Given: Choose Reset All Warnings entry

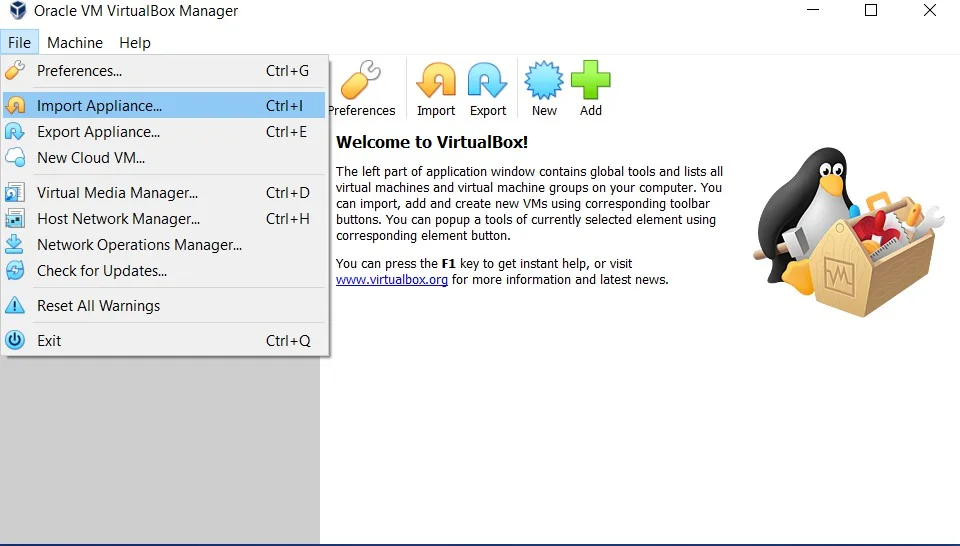Looking at the screenshot, I should coord(164,305).
